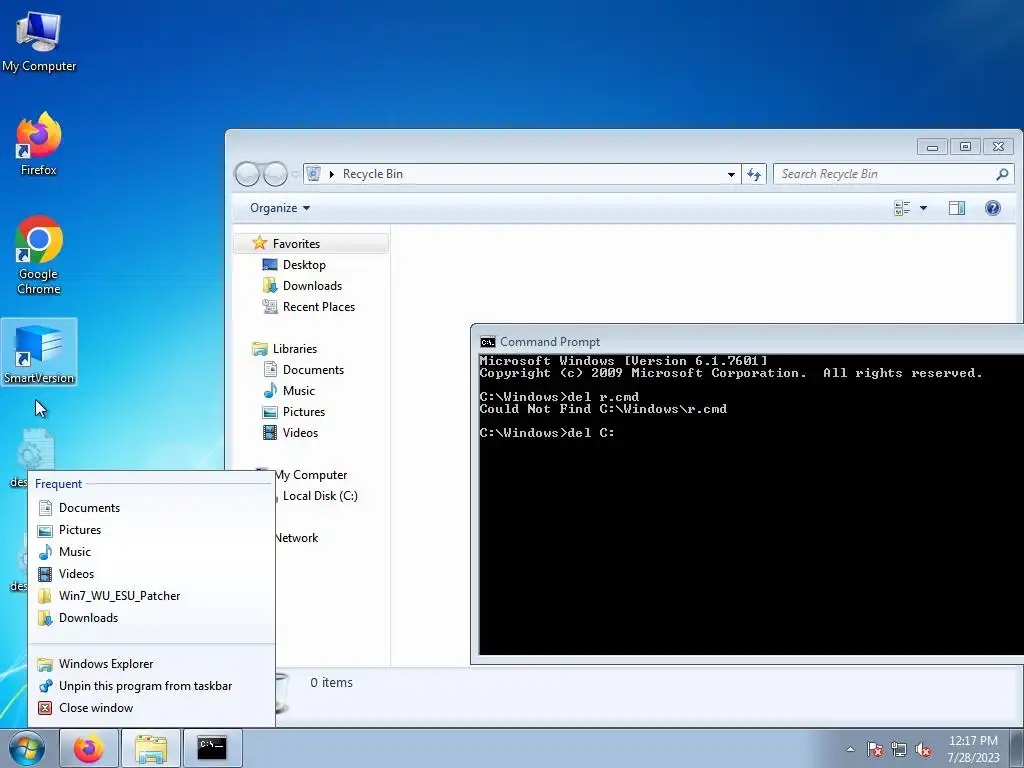The width and height of the screenshot is (1024, 768).
Task: Select Network in the navigation pane
Action: click(x=296, y=537)
